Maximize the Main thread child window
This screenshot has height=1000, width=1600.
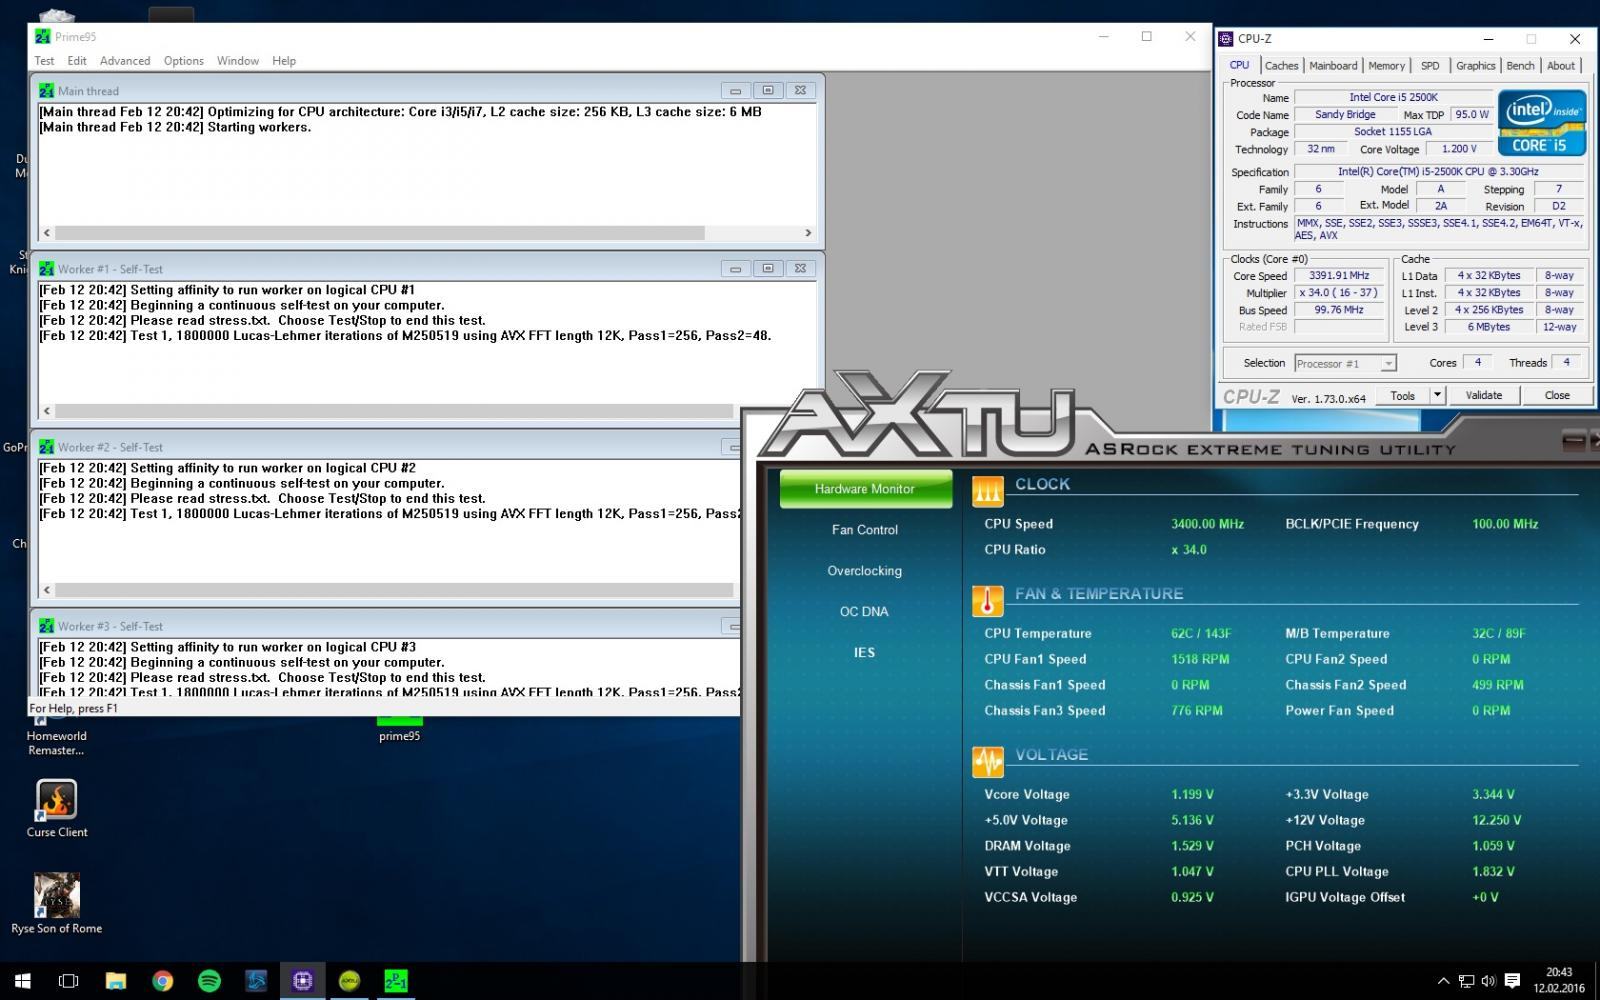click(768, 90)
